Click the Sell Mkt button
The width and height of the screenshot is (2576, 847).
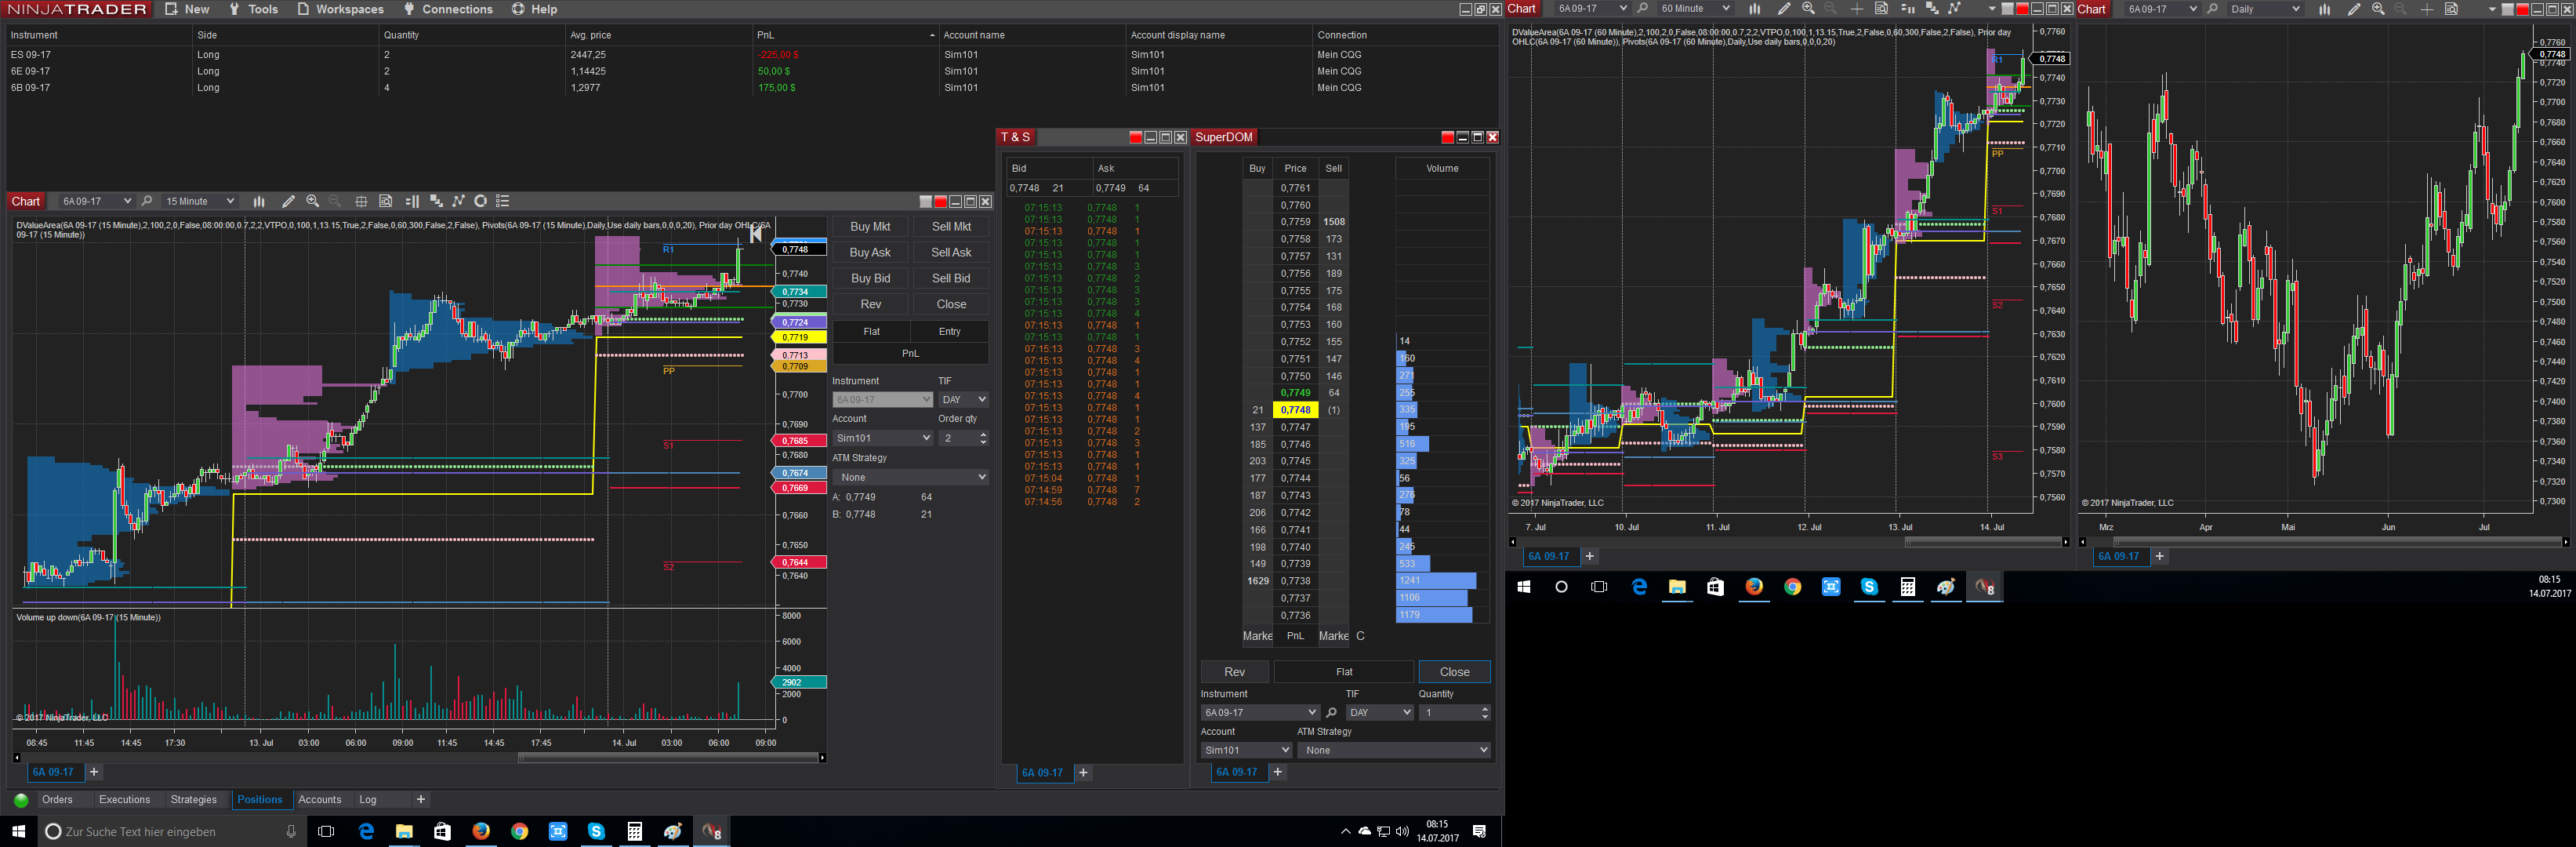pyautogui.click(x=951, y=227)
